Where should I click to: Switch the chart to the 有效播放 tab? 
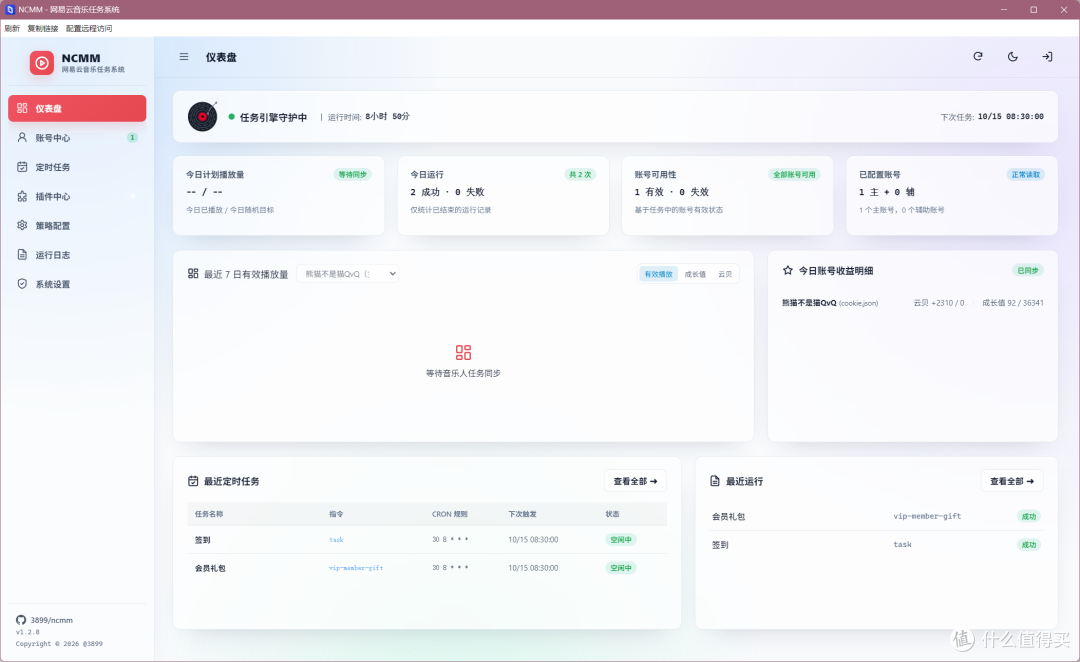(658, 274)
